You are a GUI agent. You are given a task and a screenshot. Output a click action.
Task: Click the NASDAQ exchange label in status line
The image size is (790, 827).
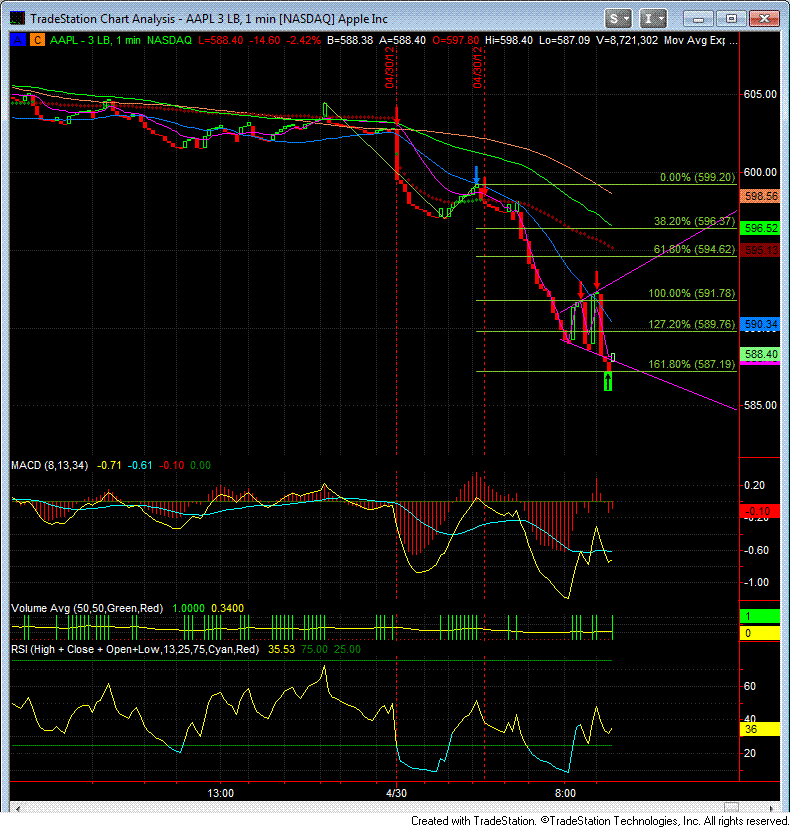(x=169, y=40)
